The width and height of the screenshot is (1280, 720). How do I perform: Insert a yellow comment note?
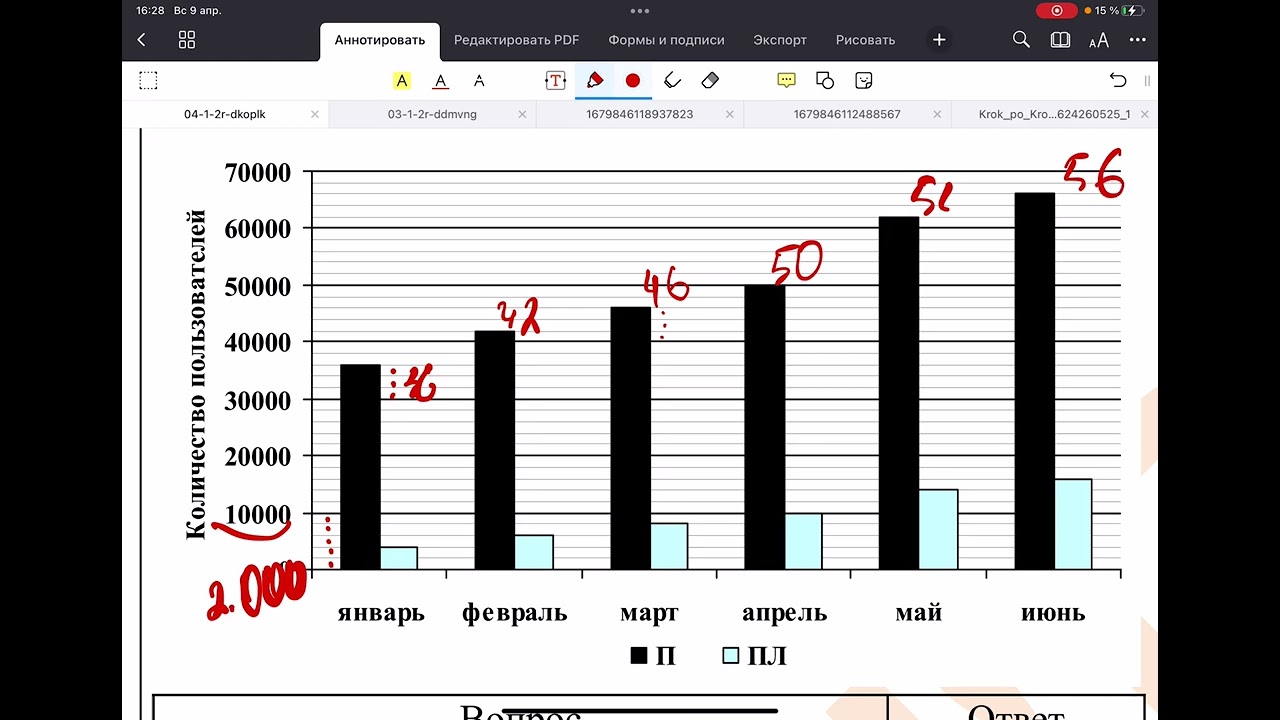point(787,81)
